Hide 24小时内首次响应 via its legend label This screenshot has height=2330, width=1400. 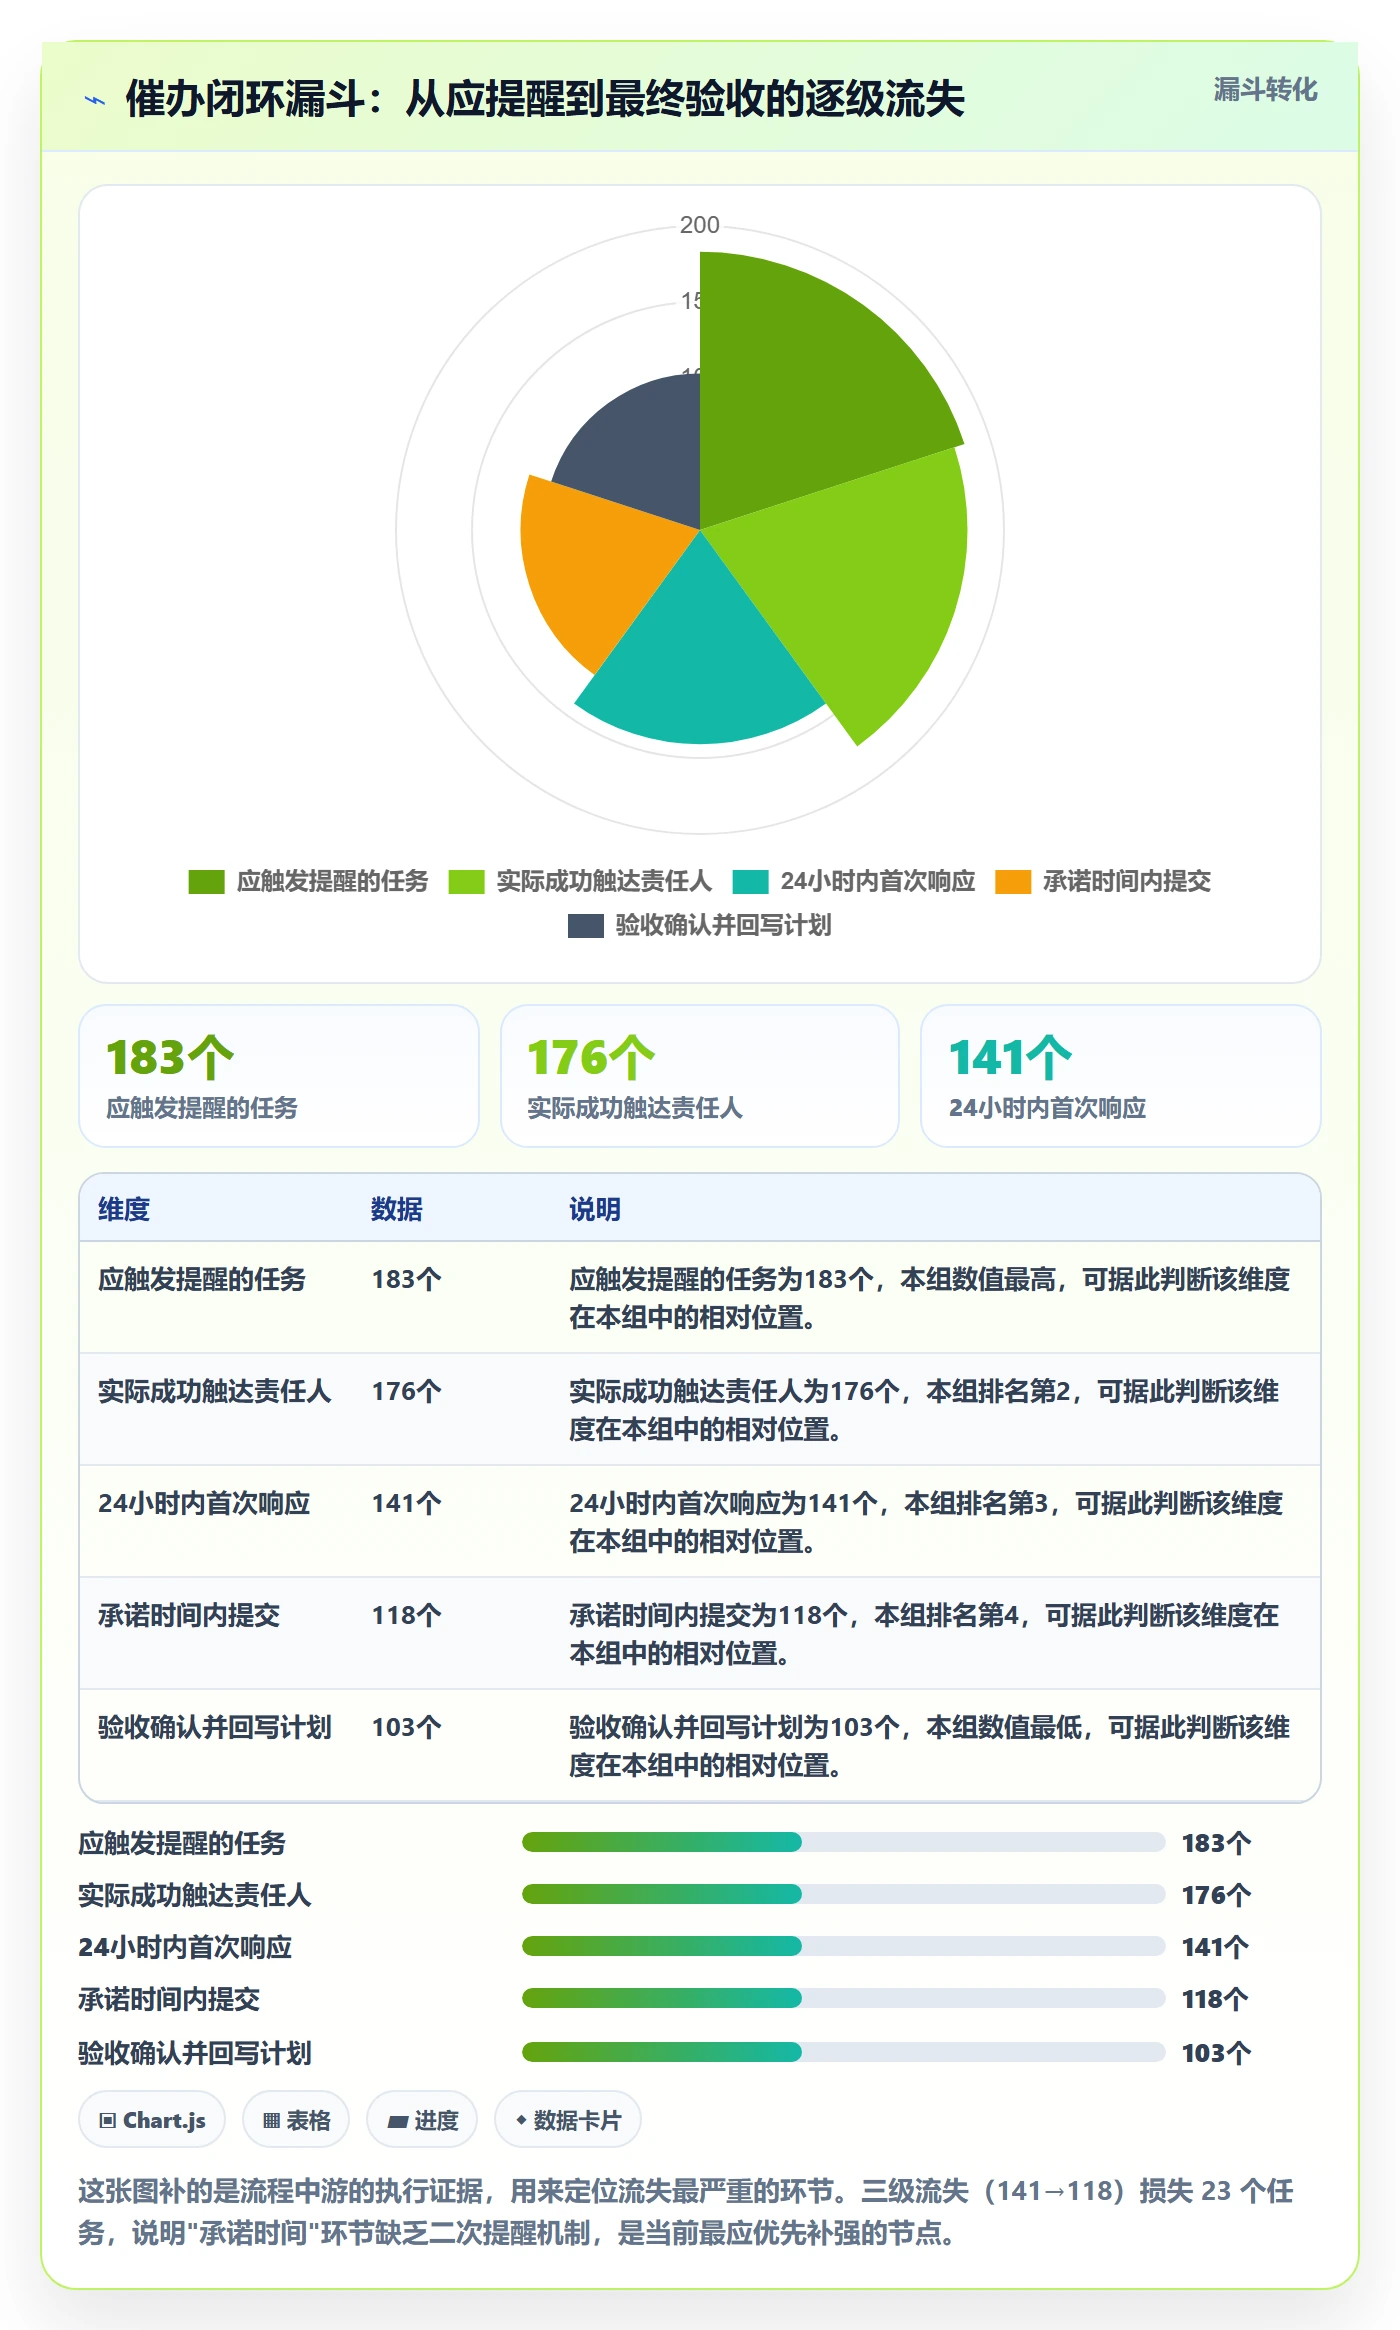(x=877, y=881)
